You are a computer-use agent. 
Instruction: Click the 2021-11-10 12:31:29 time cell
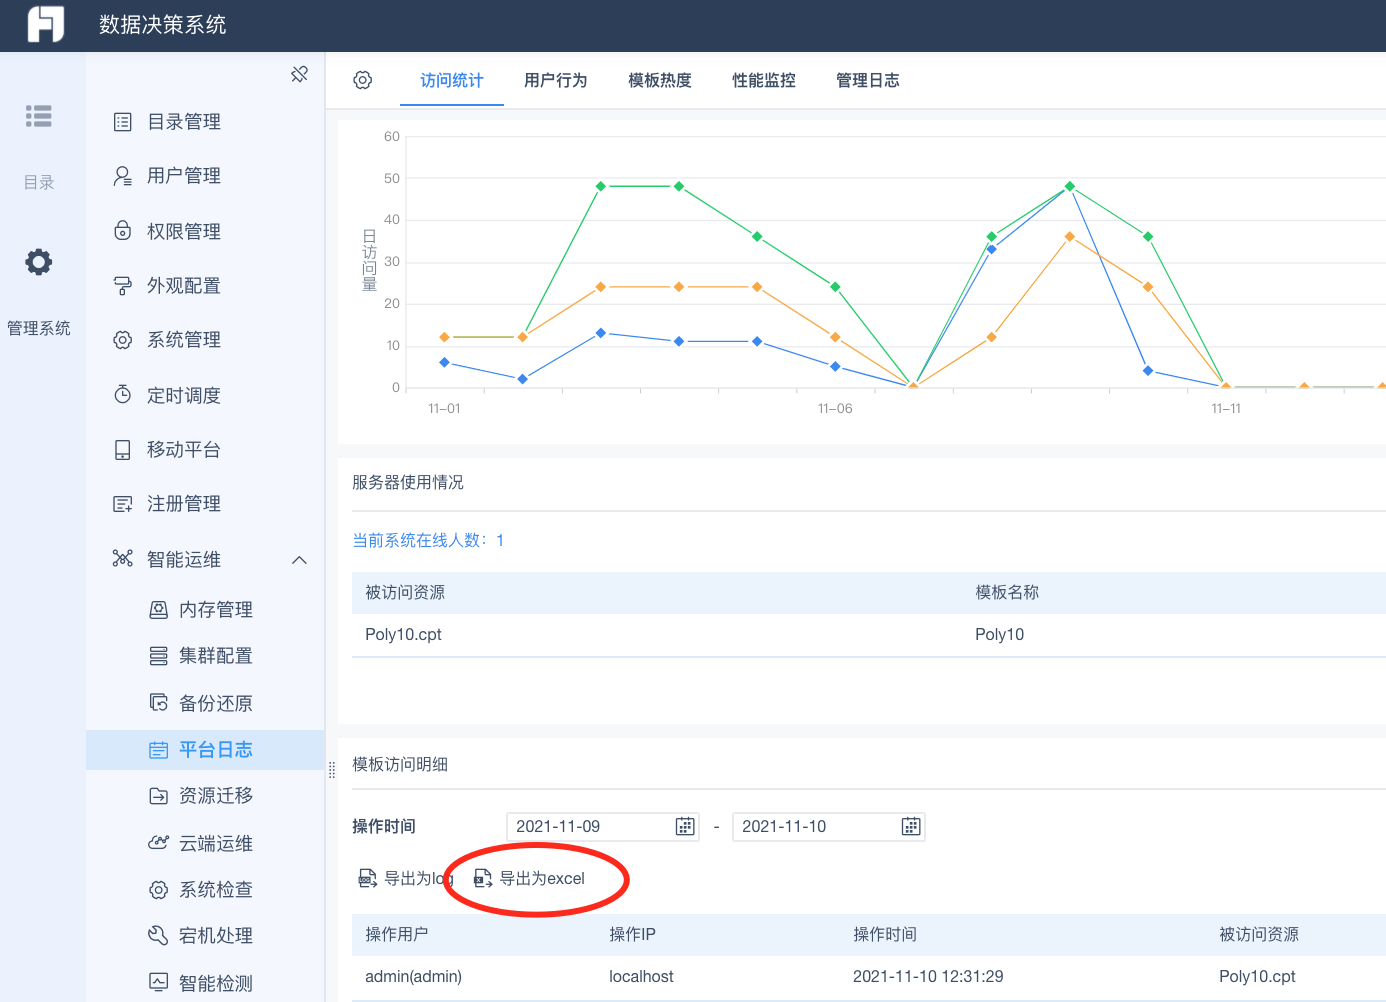coord(928,976)
